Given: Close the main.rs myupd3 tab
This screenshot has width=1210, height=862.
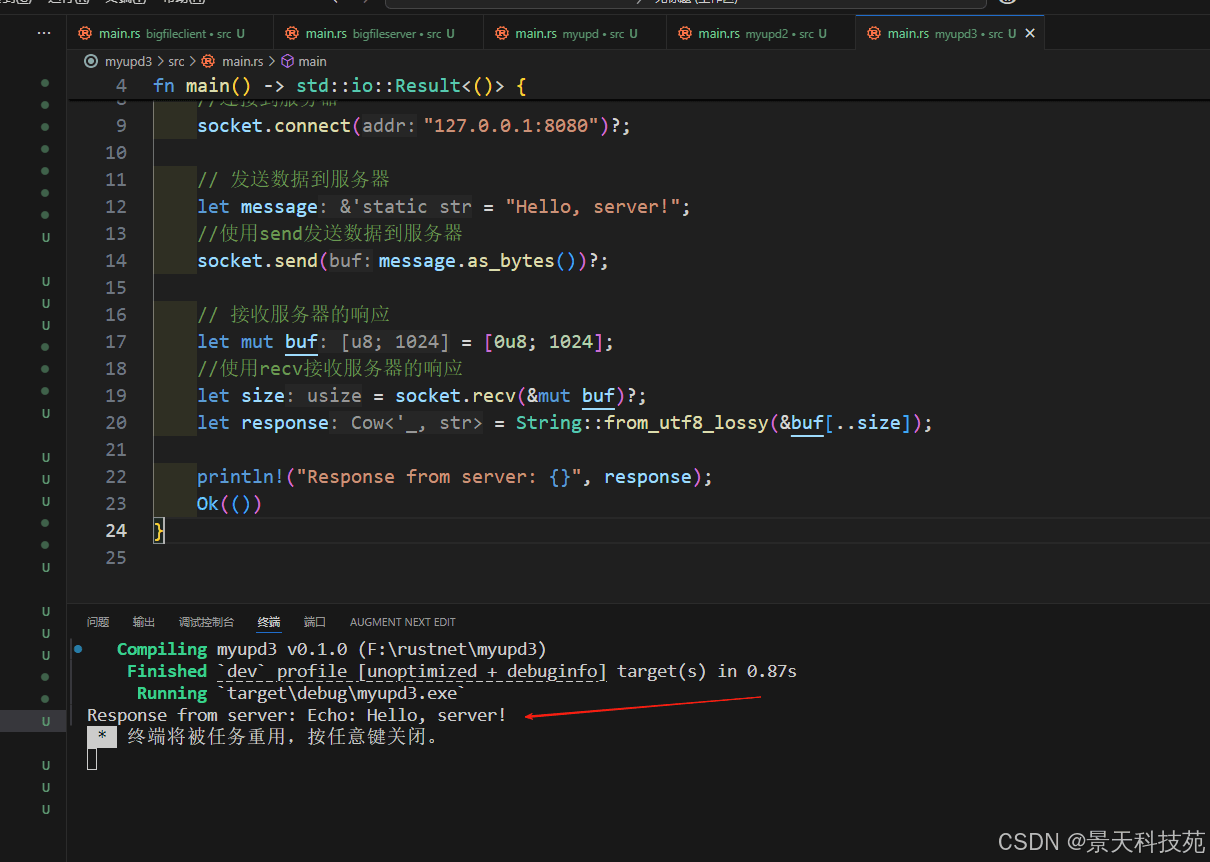Looking at the screenshot, I should 1030,34.
